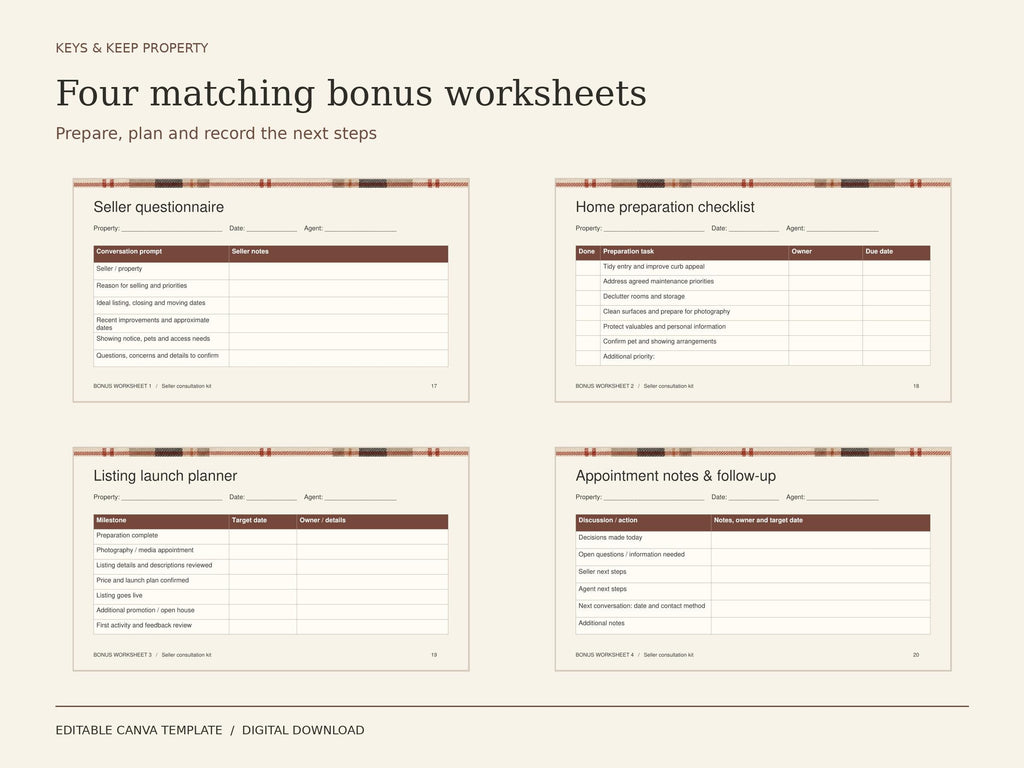
Task: Click 'Showing notice, pets and access needs' row
Action: pyautogui.click(x=270, y=340)
